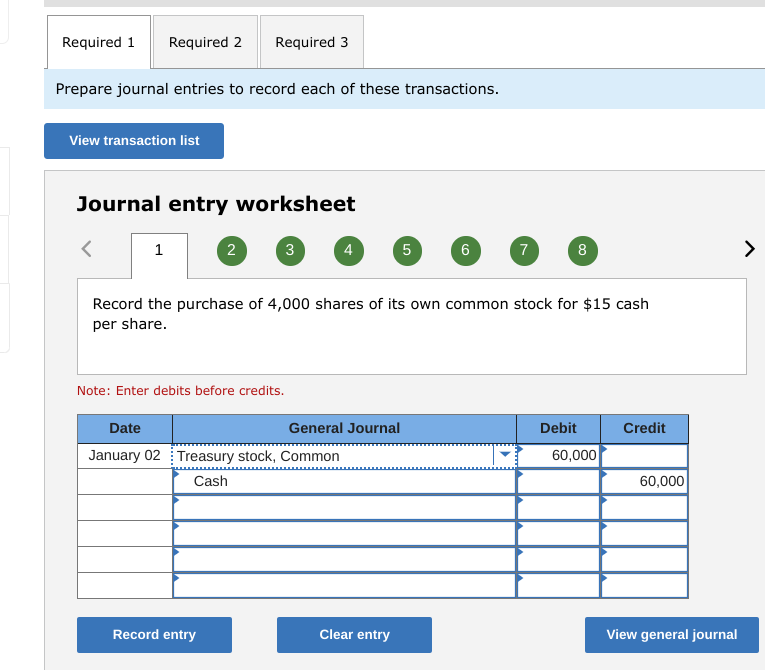Click third row debit cell

(558, 508)
